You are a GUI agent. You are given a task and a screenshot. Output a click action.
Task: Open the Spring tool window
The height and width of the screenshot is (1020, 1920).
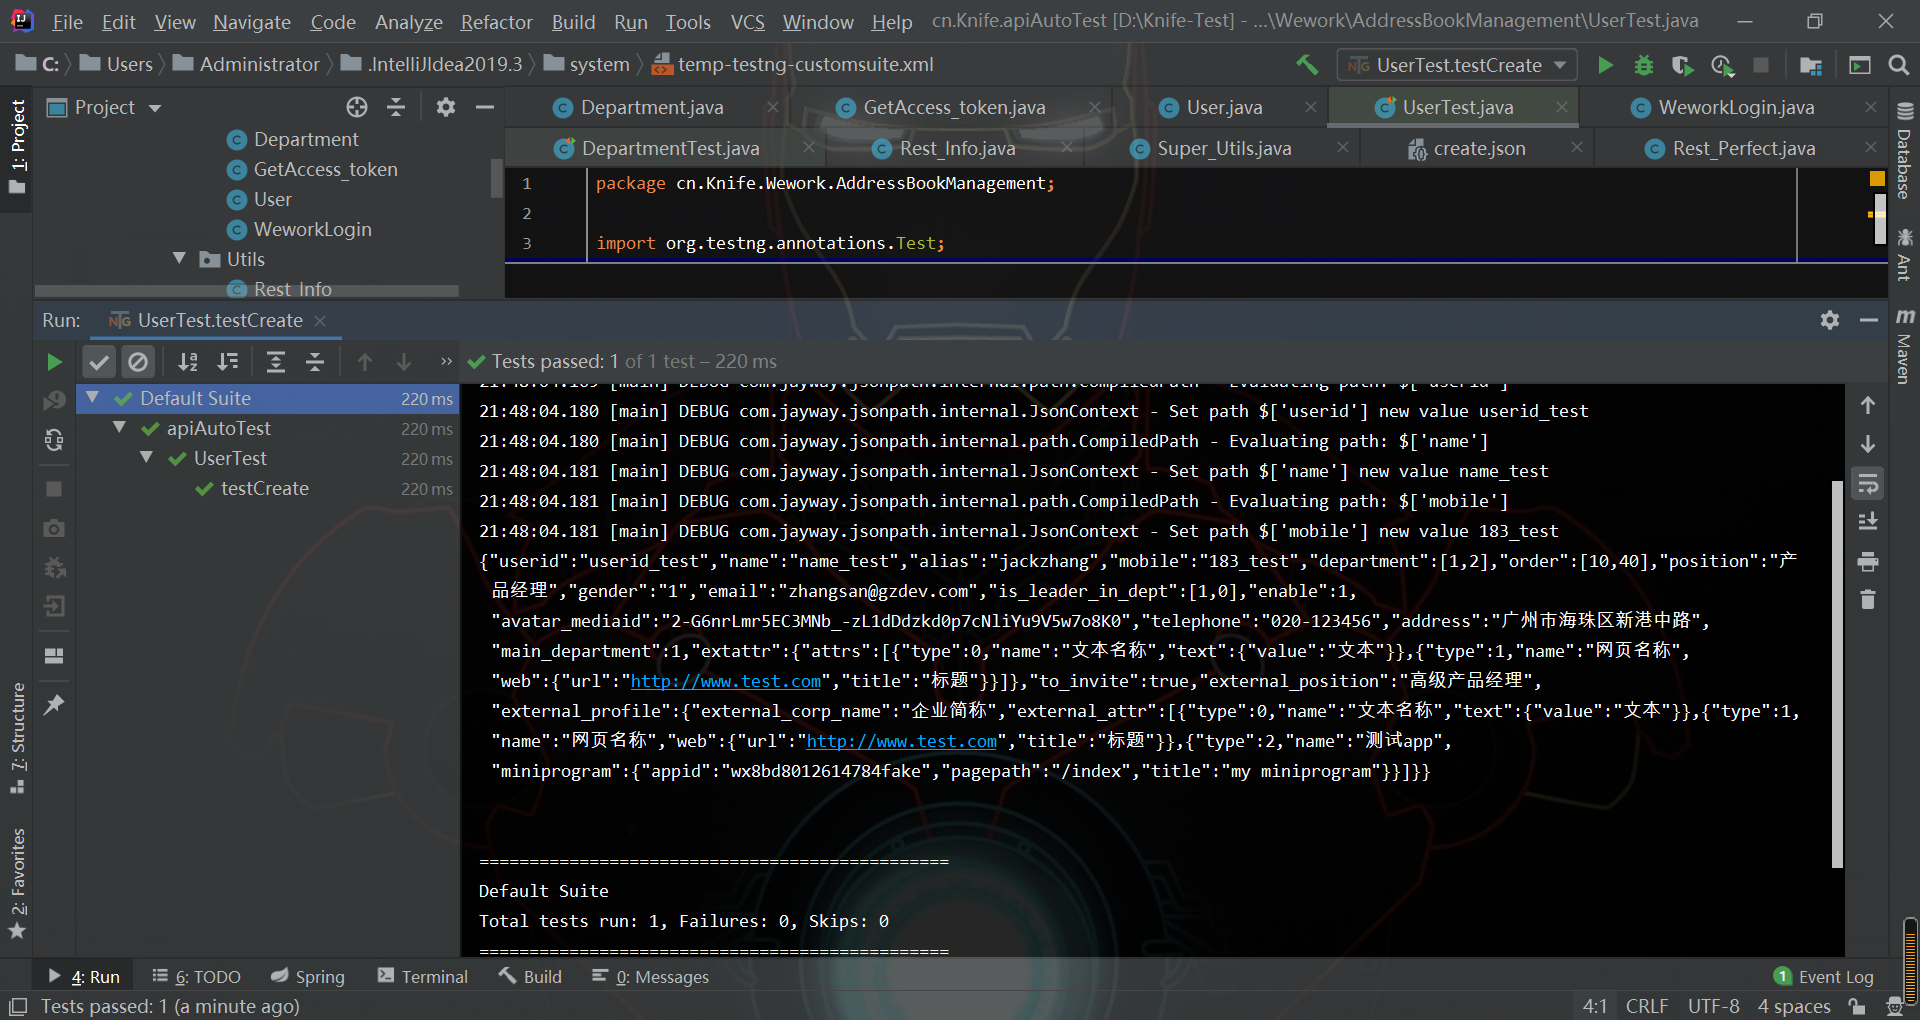click(308, 977)
